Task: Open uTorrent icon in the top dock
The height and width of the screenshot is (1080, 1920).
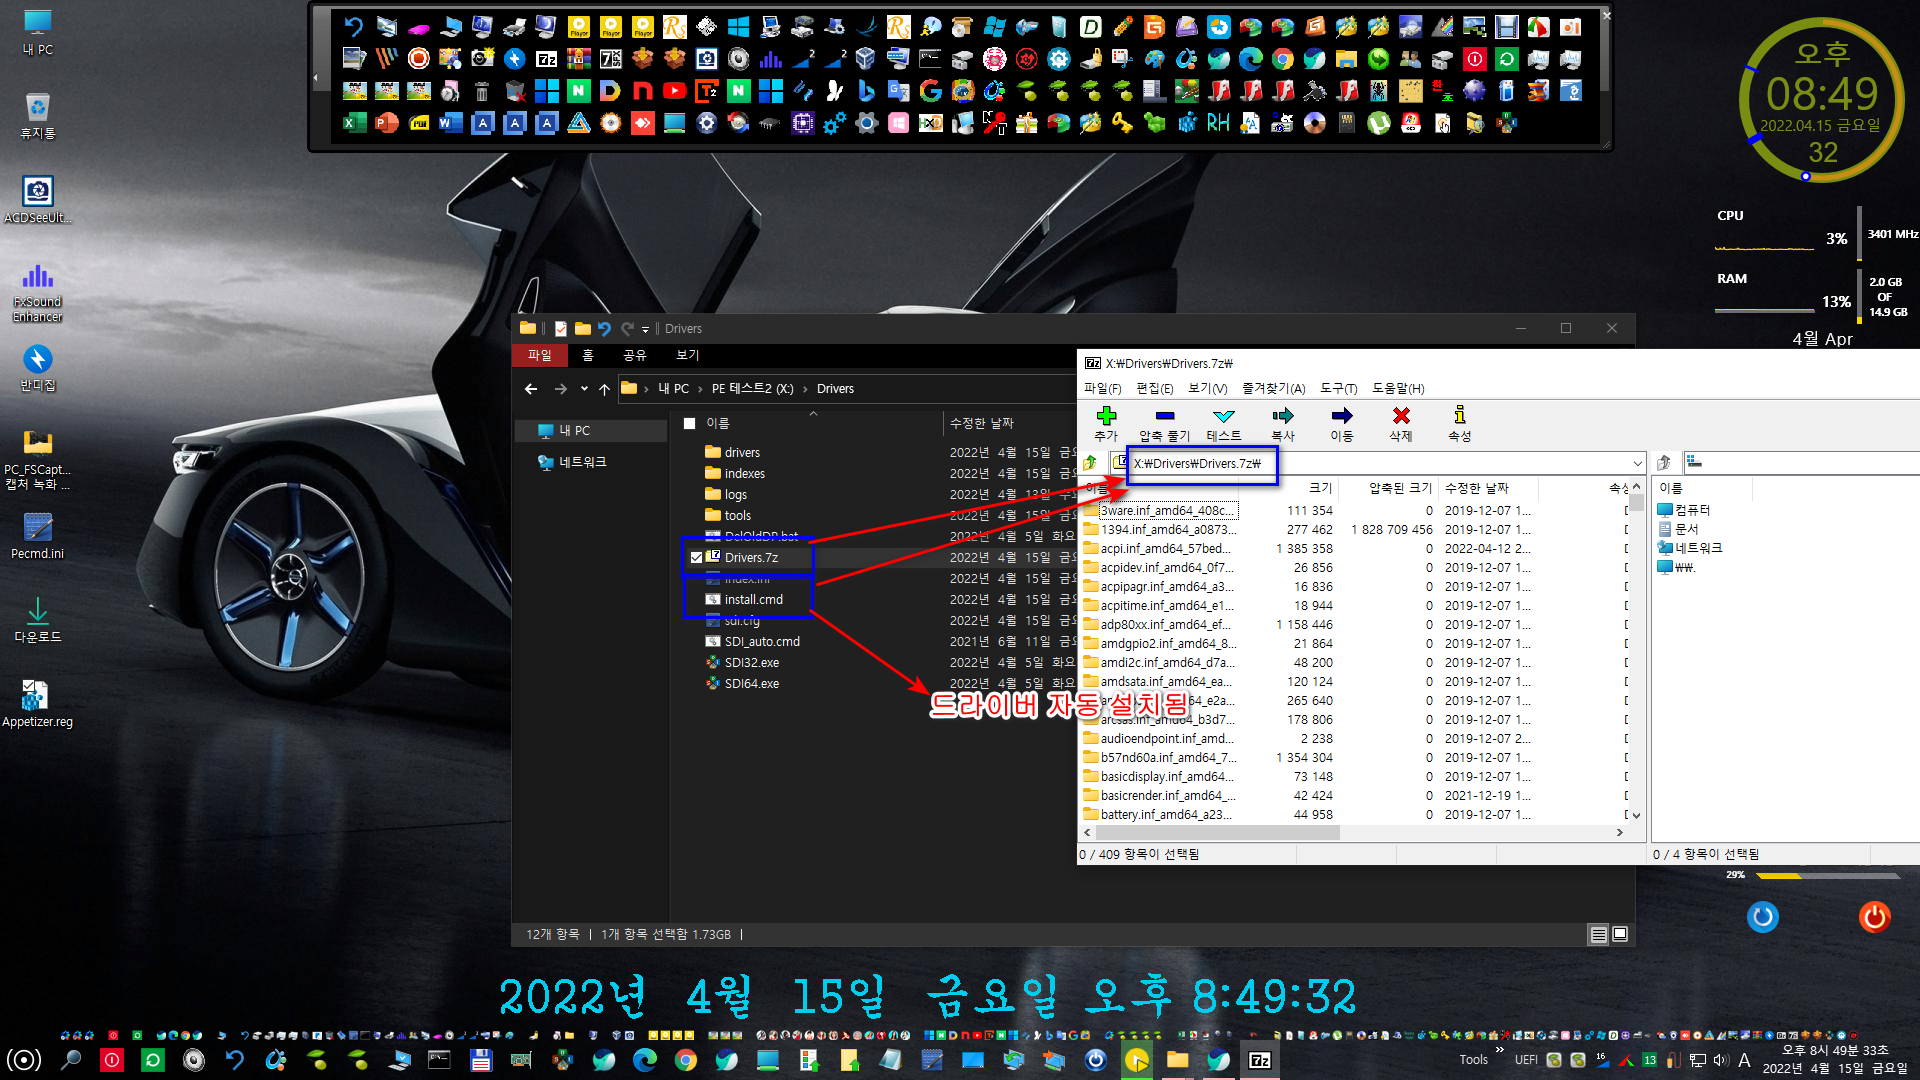Action: [x=1379, y=124]
